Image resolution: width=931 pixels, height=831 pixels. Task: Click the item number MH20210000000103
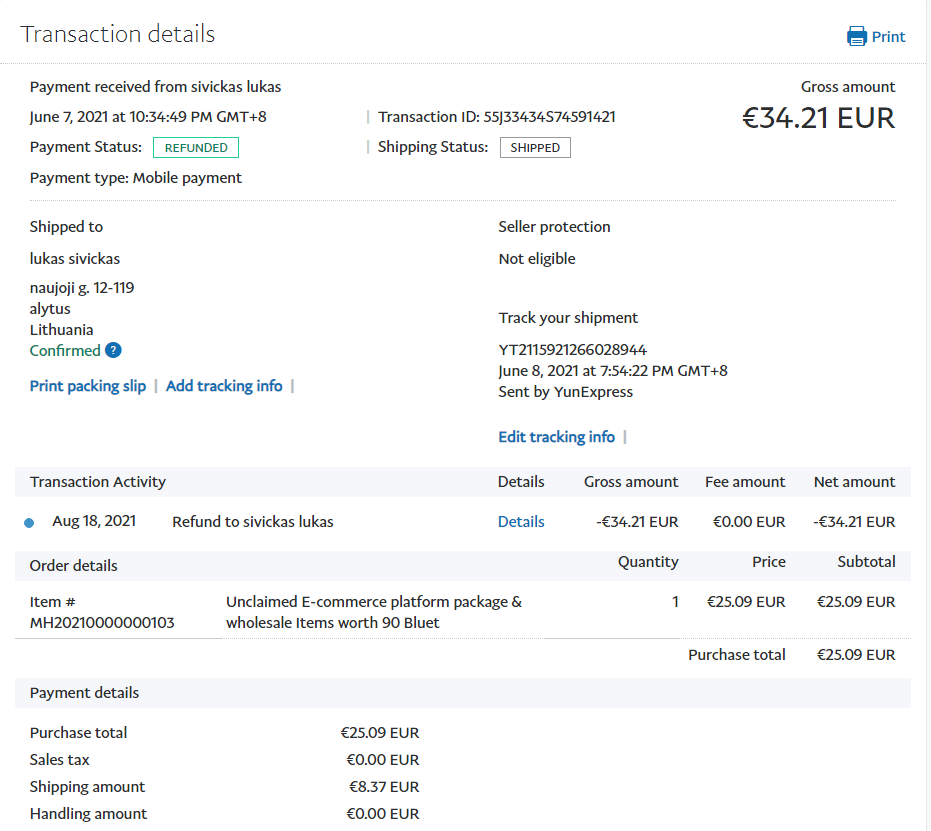click(102, 623)
